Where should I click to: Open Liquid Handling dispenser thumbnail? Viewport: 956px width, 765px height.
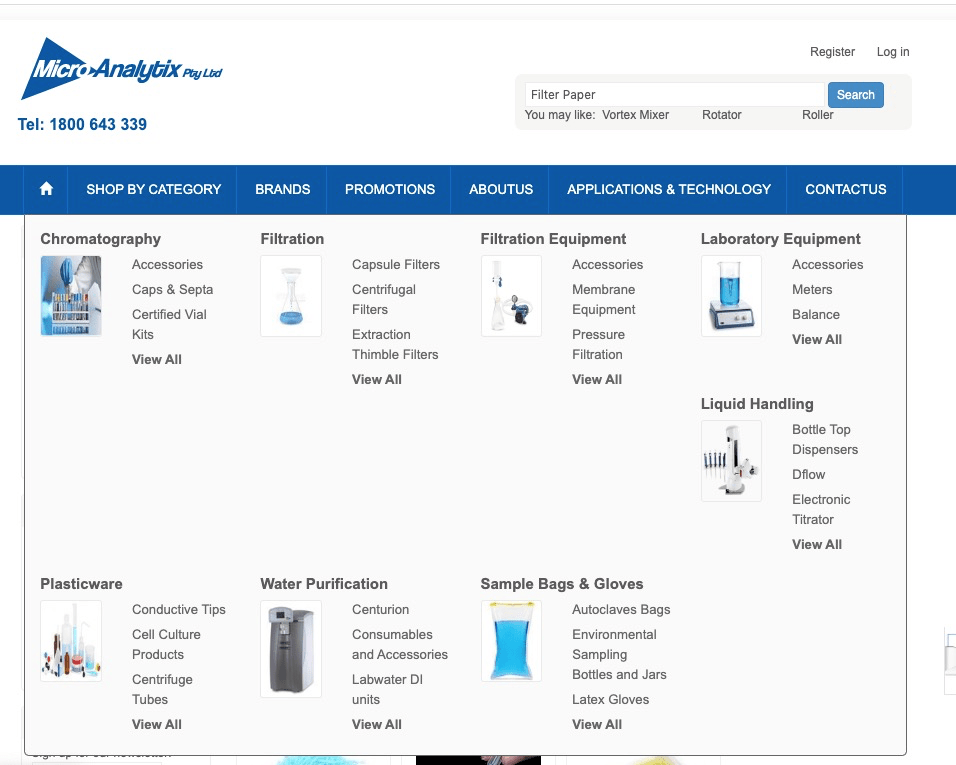click(731, 461)
